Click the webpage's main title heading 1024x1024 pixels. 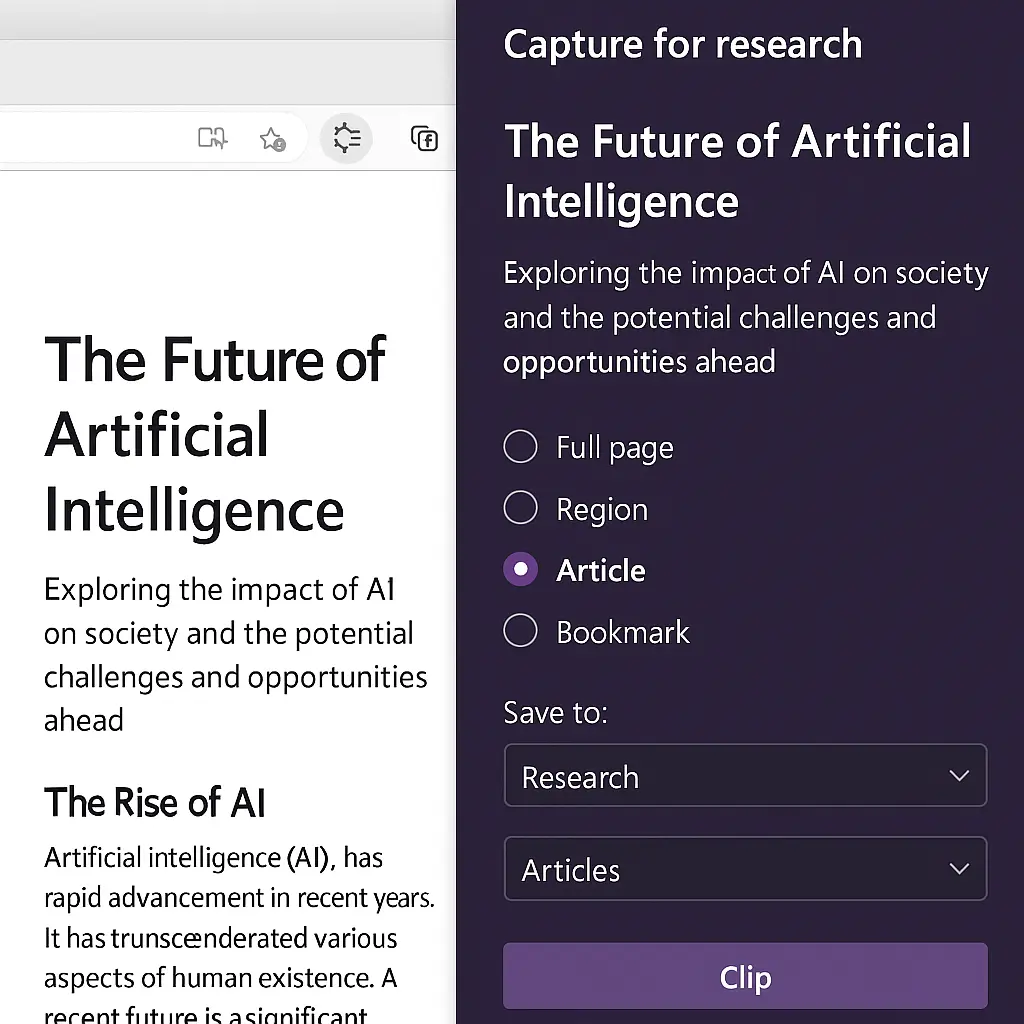tap(214, 434)
